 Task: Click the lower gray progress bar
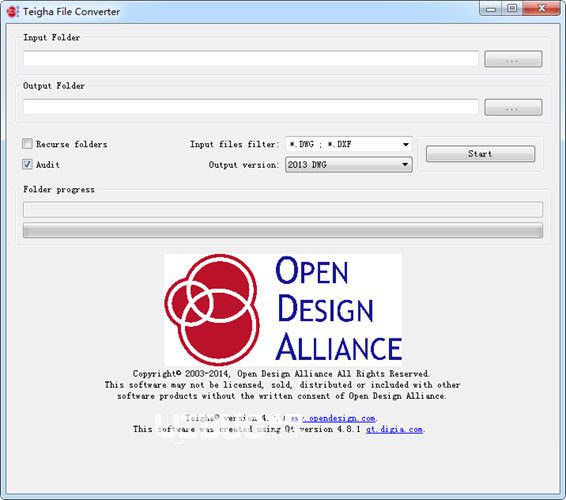(x=283, y=230)
